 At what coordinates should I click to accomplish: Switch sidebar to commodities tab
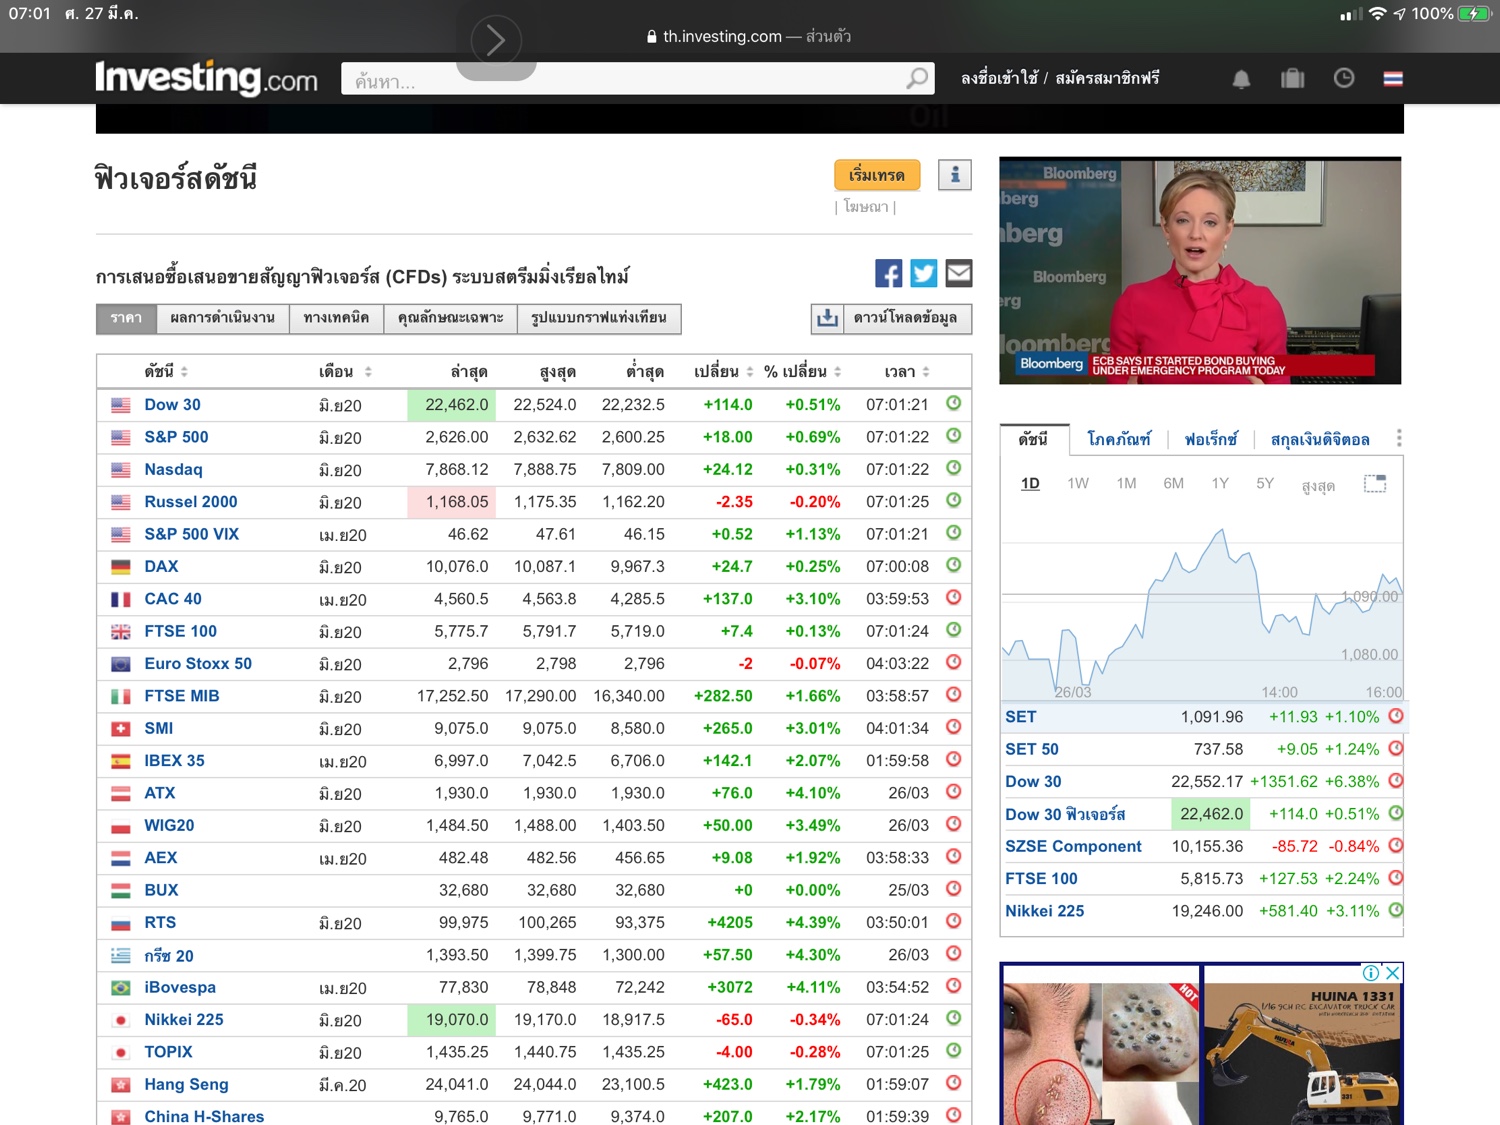click(1118, 439)
